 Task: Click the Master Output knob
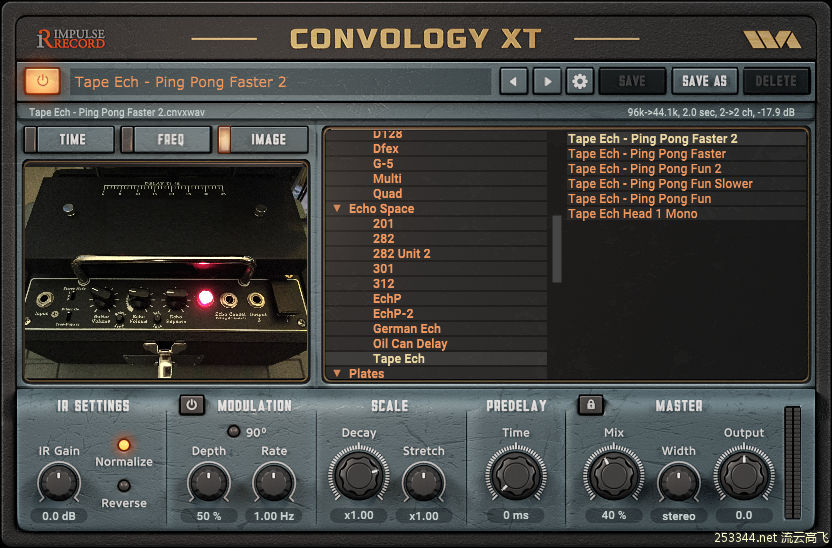(744, 474)
